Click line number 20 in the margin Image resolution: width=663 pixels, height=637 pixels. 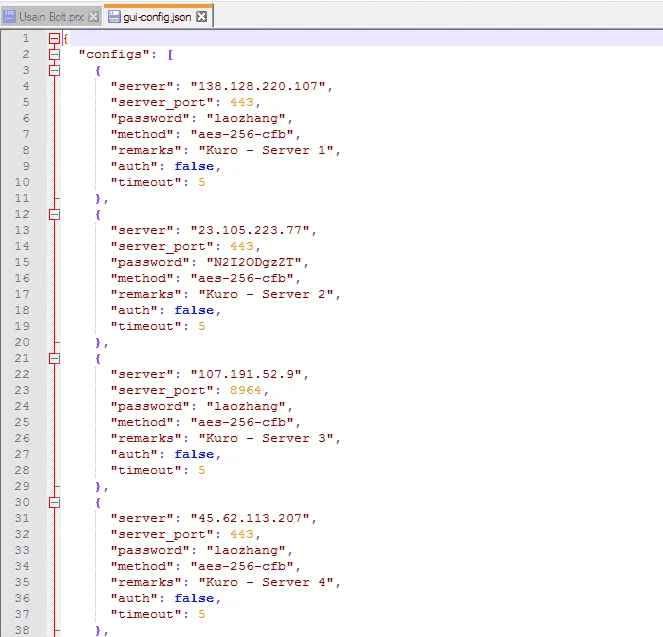tap(22, 342)
